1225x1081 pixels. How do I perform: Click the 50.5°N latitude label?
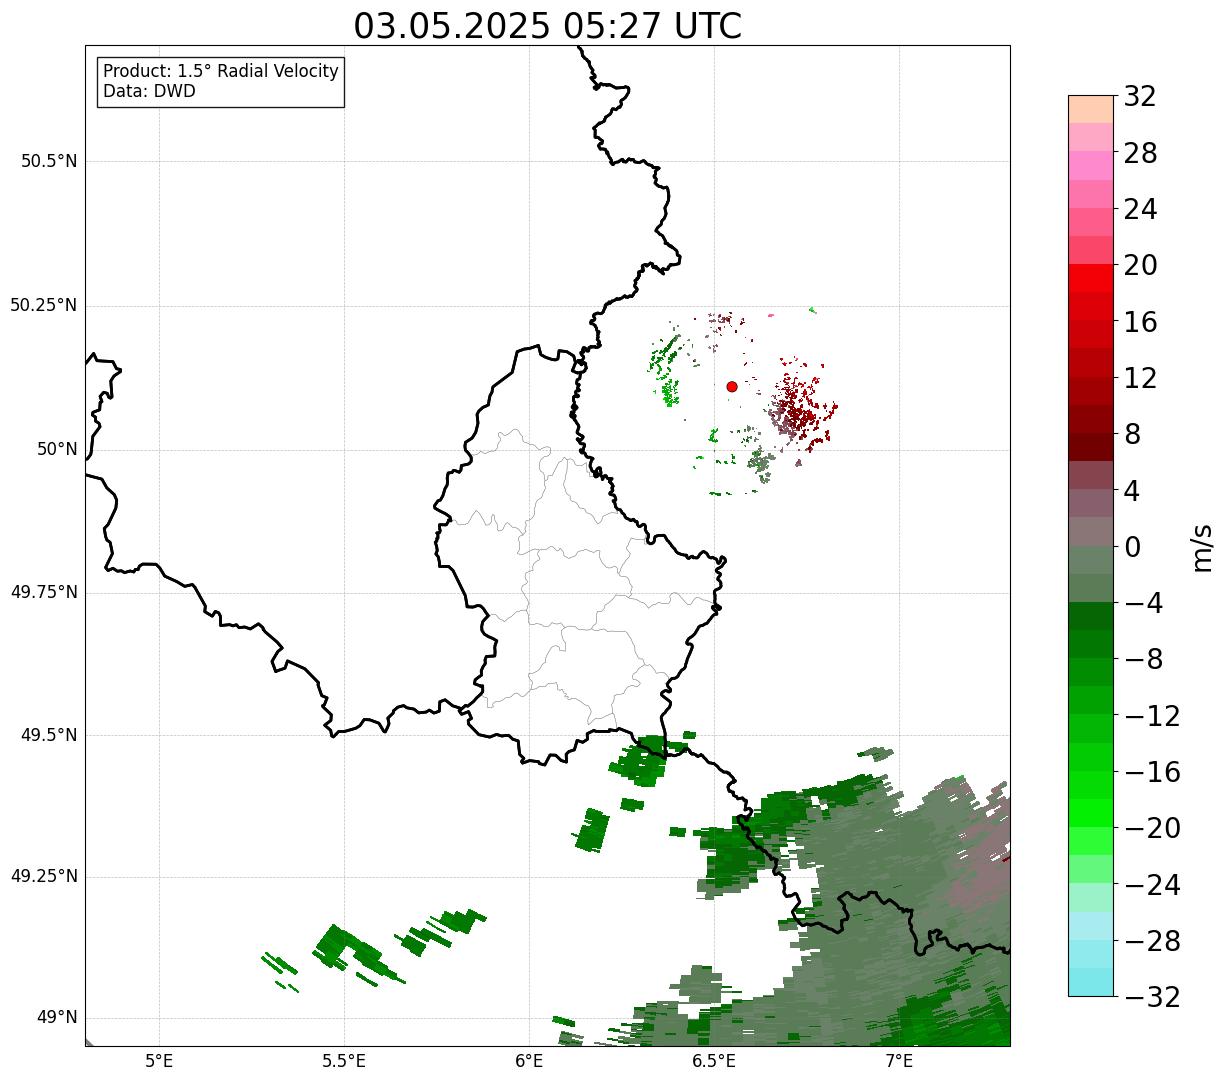(48, 161)
